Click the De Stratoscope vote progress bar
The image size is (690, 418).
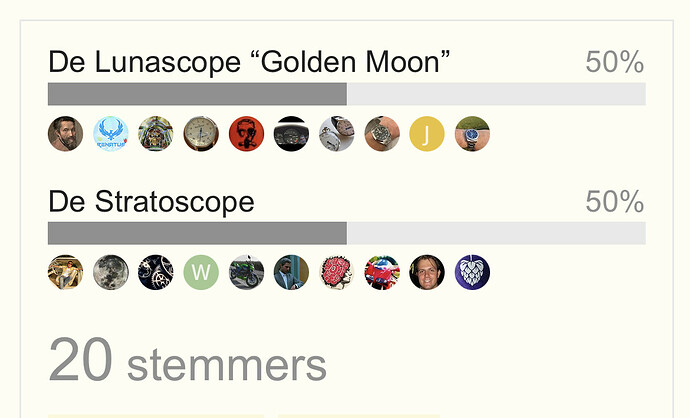346,233
